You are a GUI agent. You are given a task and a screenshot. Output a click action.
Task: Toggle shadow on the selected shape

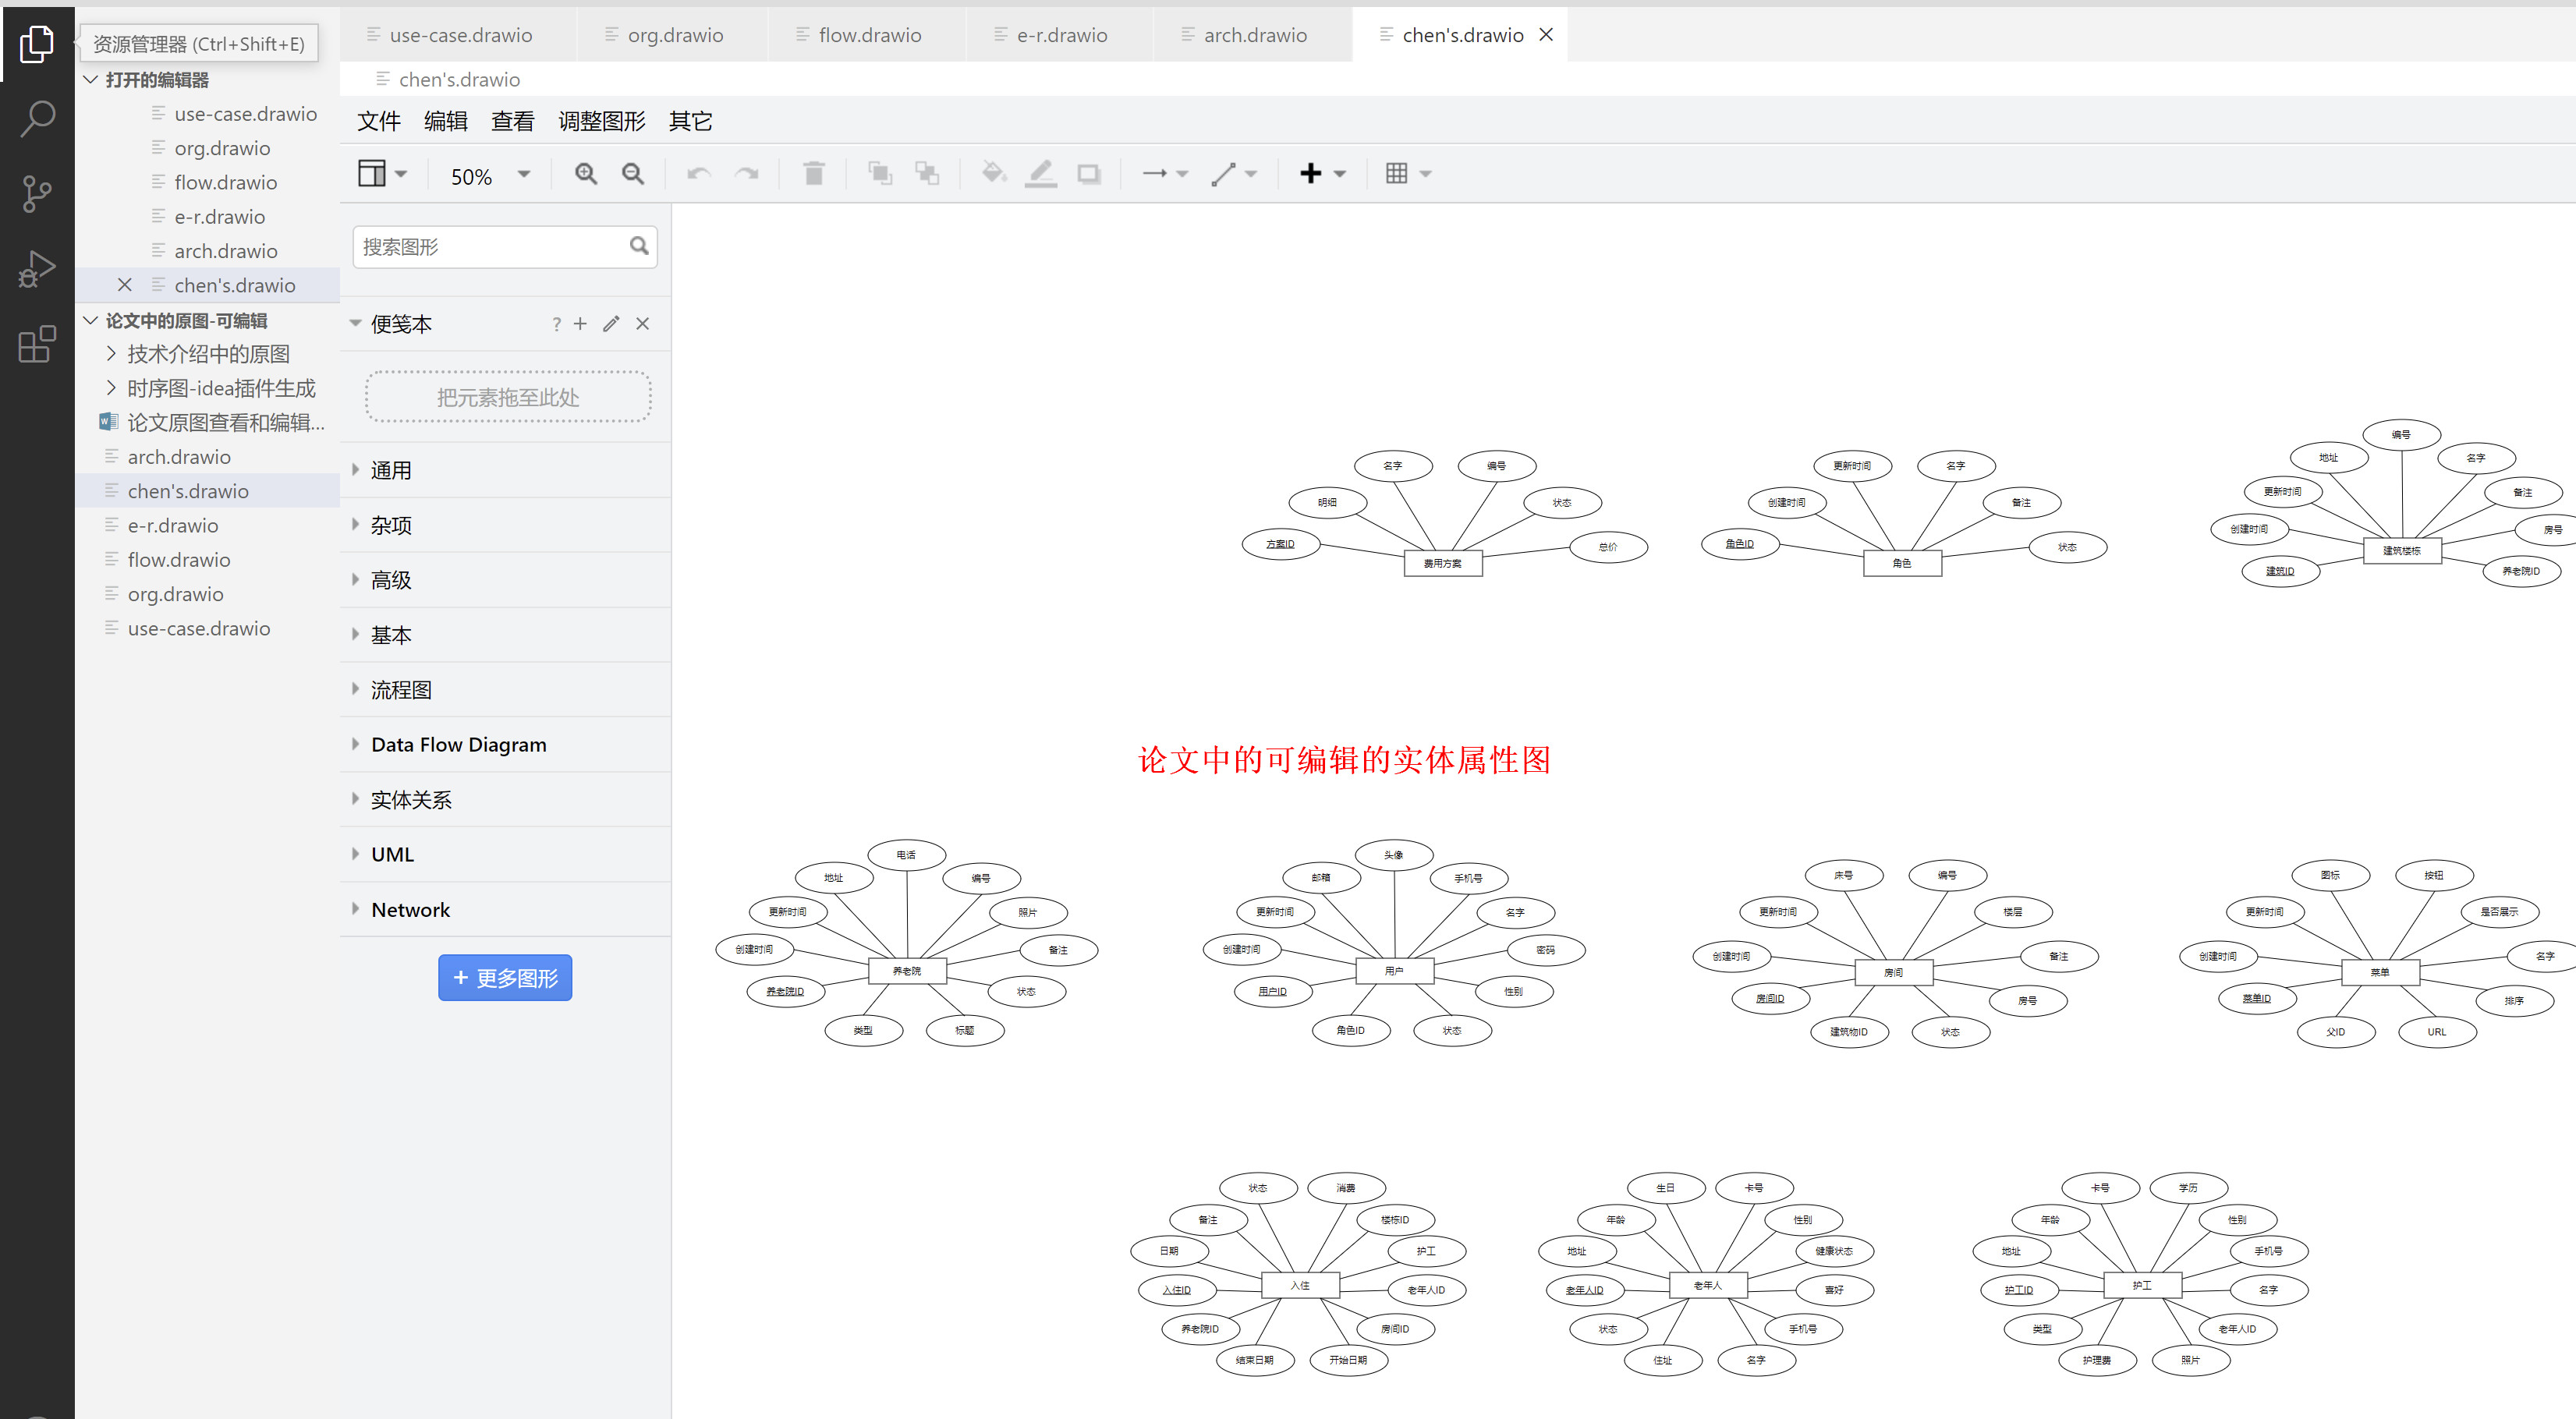click(1089, 173)
